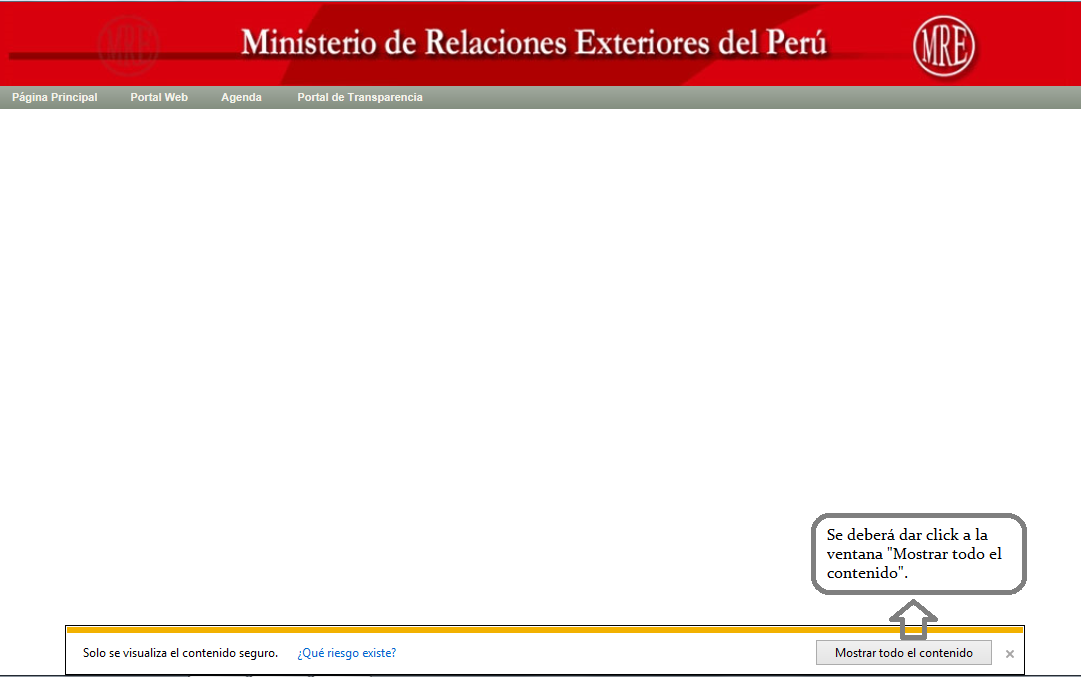The width and height of the screenshot is (1081, 677).
Task: Open the Página Principal menu item
Action: 54,97
